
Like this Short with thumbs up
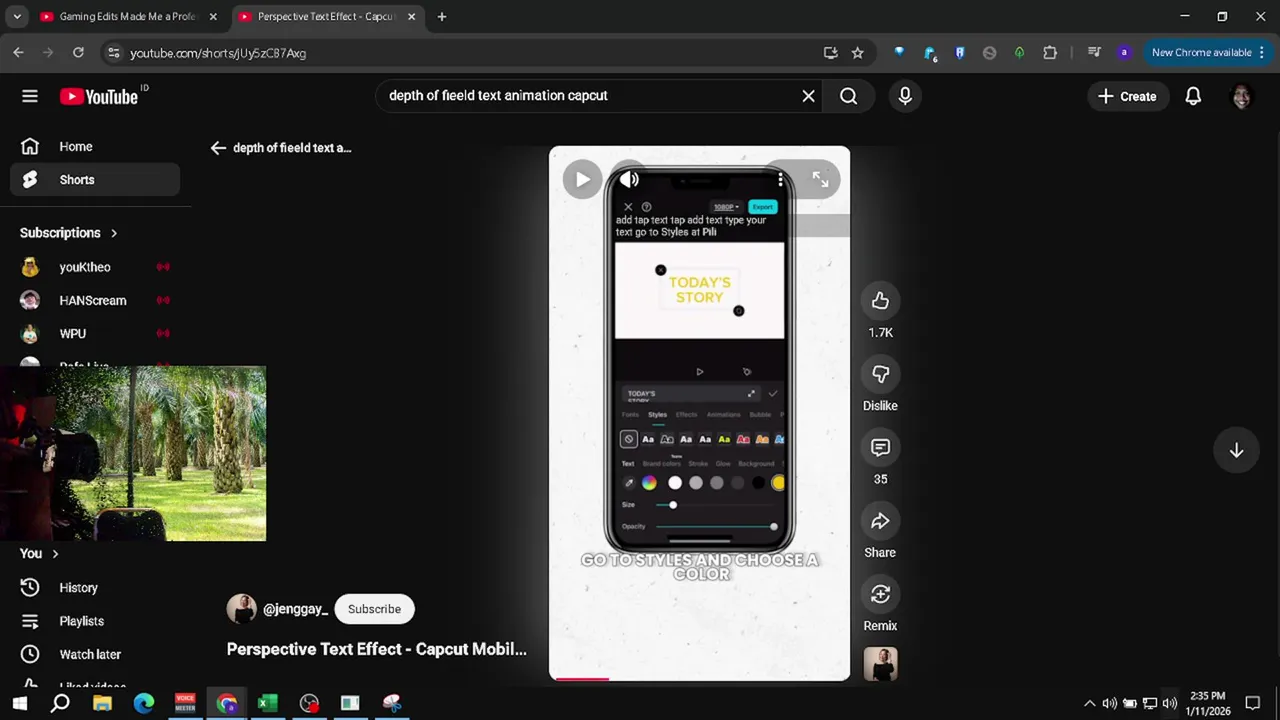coord(880,301)
